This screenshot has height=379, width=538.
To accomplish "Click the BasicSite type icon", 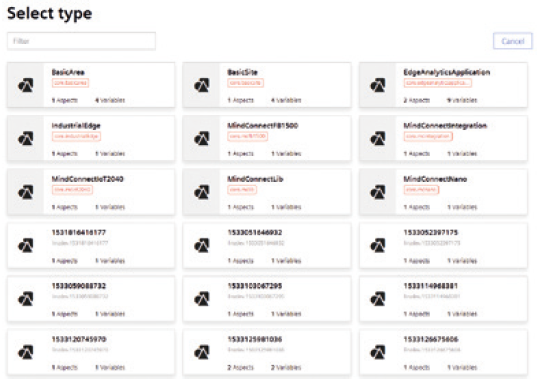I will (x=202, y=85).
